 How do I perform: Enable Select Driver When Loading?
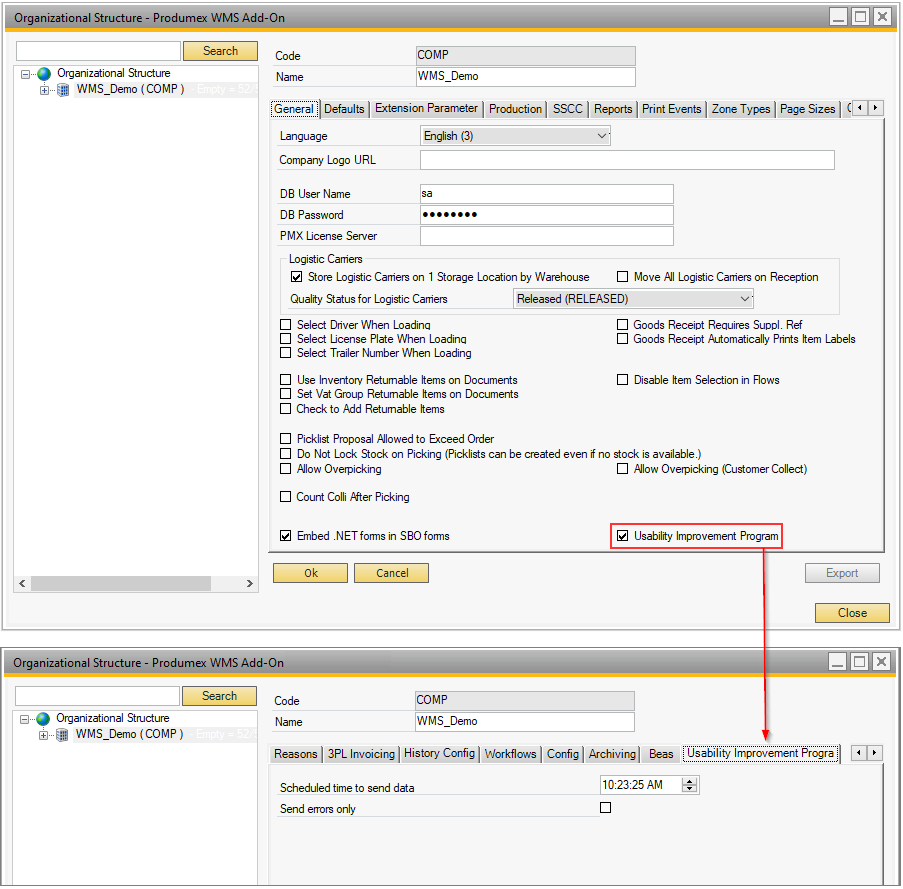286,325
